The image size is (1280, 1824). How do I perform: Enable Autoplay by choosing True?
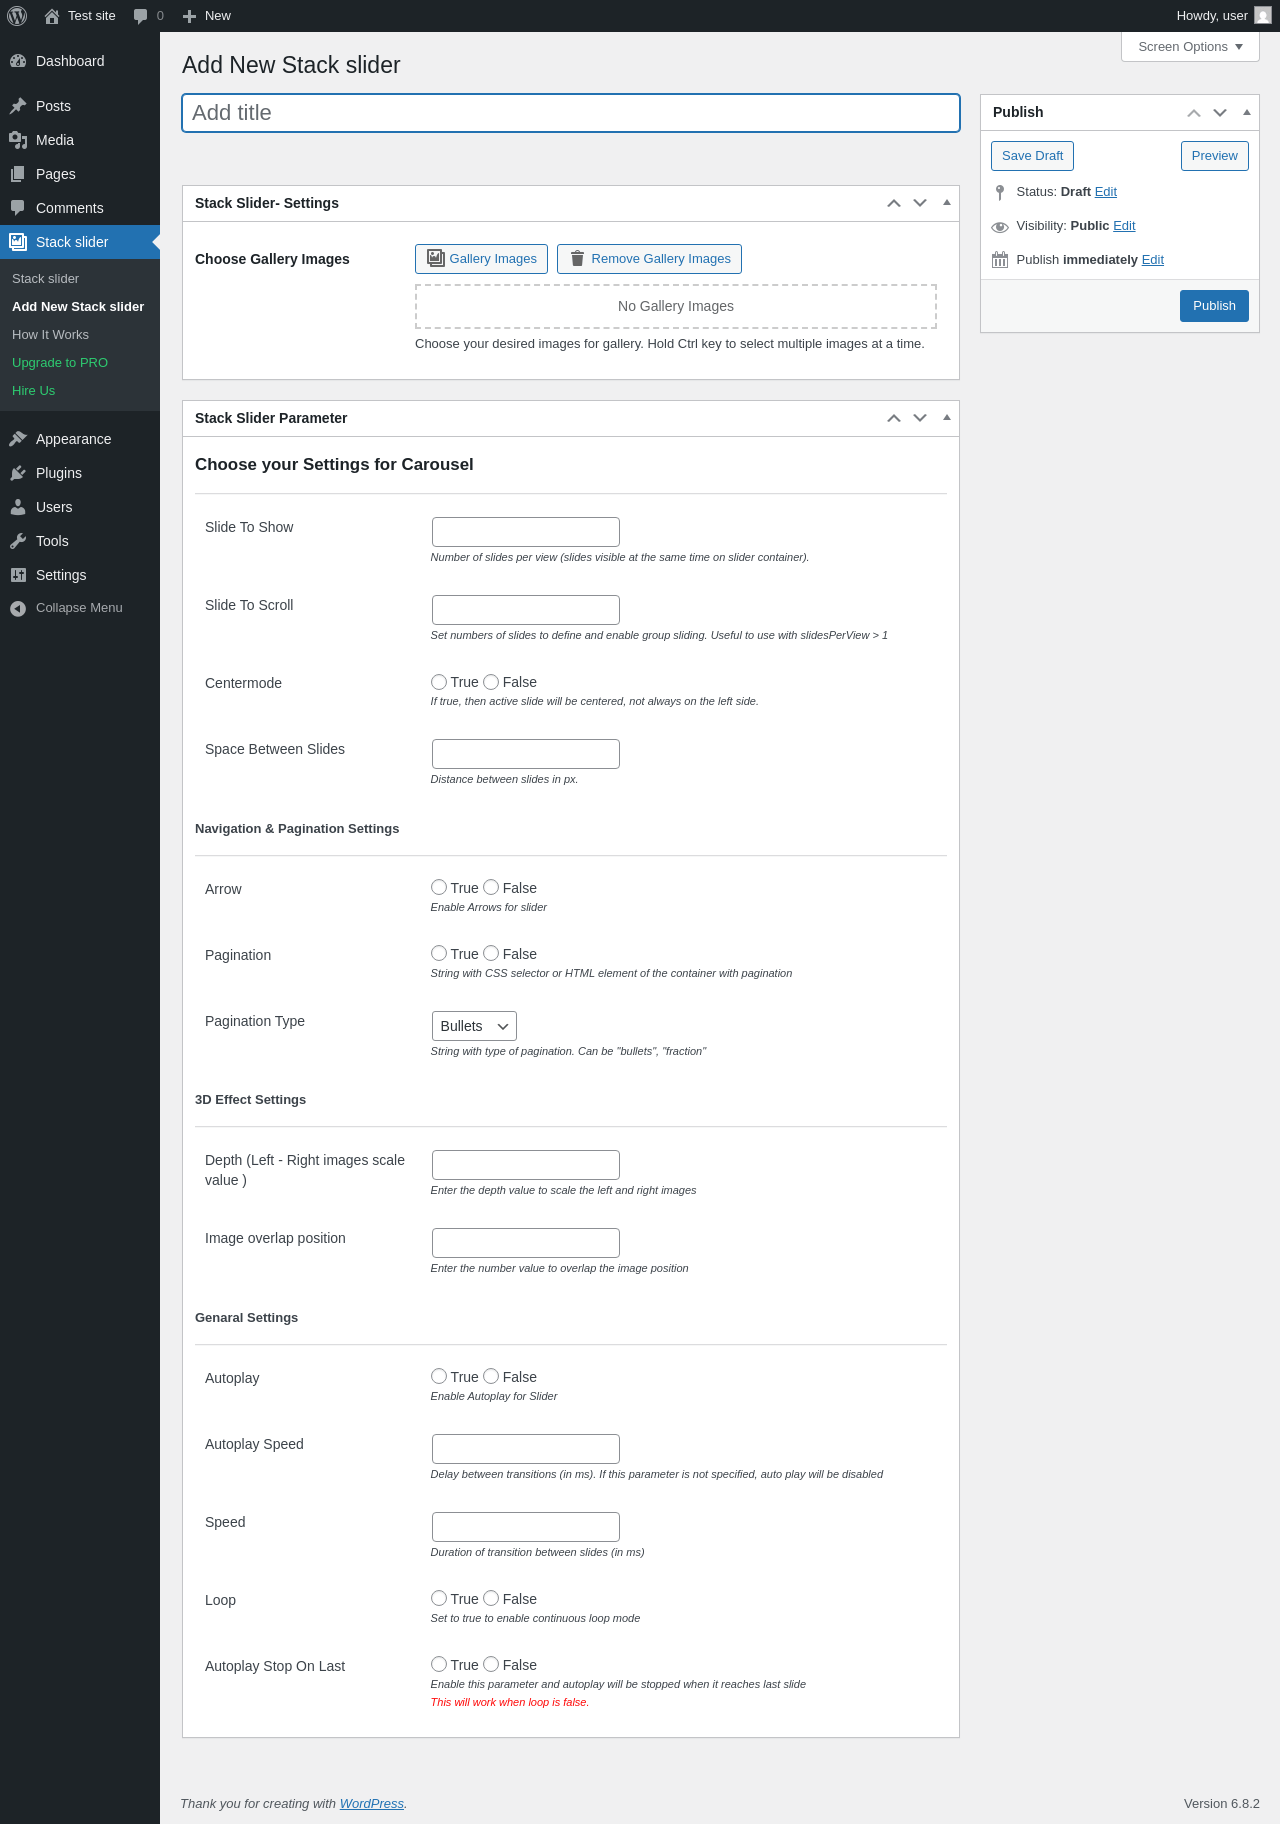pos(439,1377)
